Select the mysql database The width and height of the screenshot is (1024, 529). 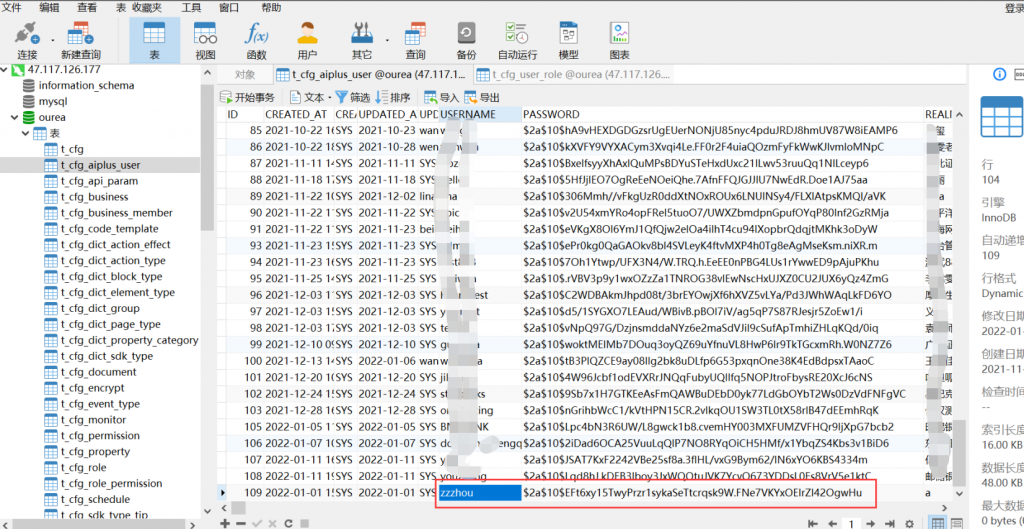click(53, 101)
